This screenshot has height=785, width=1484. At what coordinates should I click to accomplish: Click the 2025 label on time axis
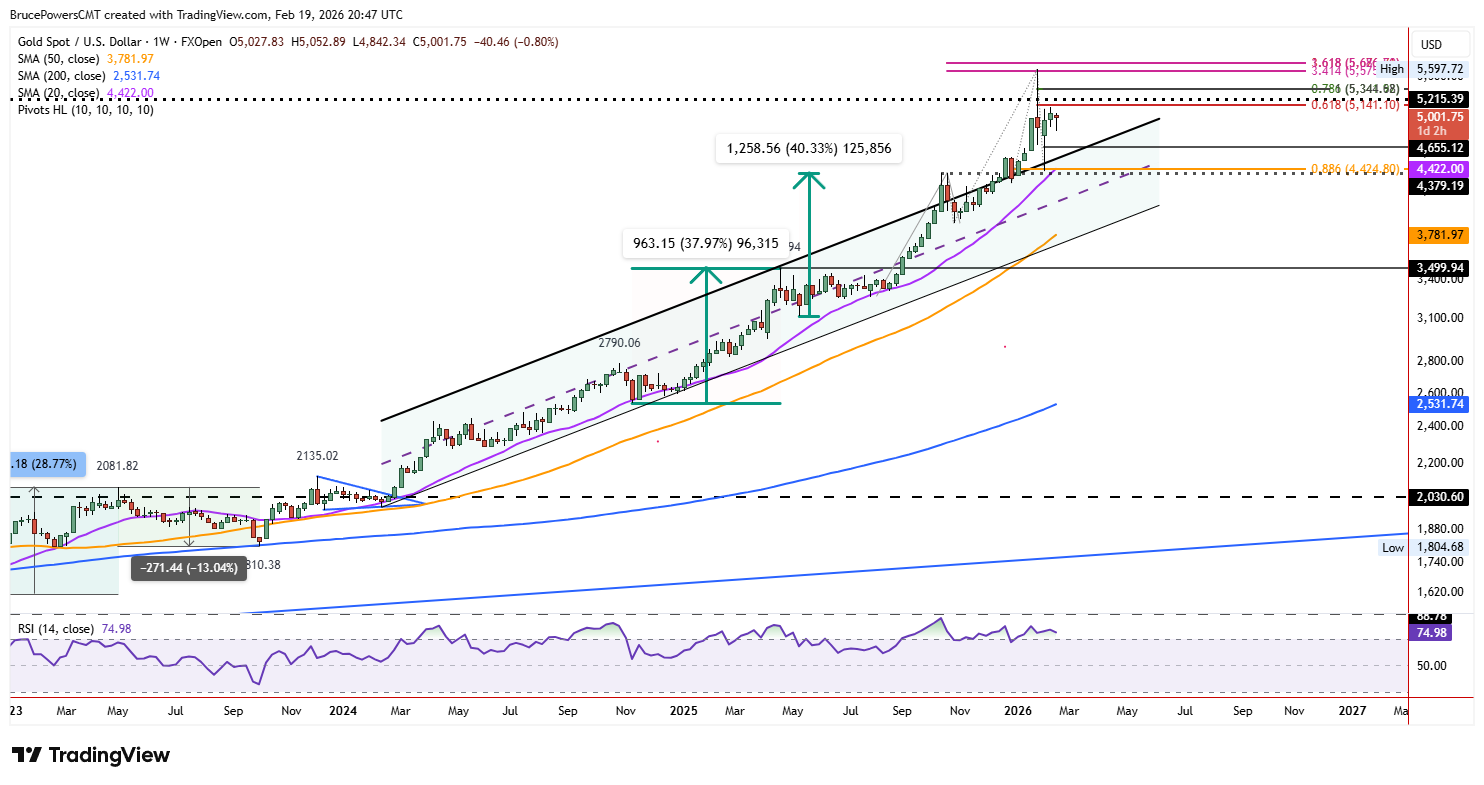pos(684,710)
